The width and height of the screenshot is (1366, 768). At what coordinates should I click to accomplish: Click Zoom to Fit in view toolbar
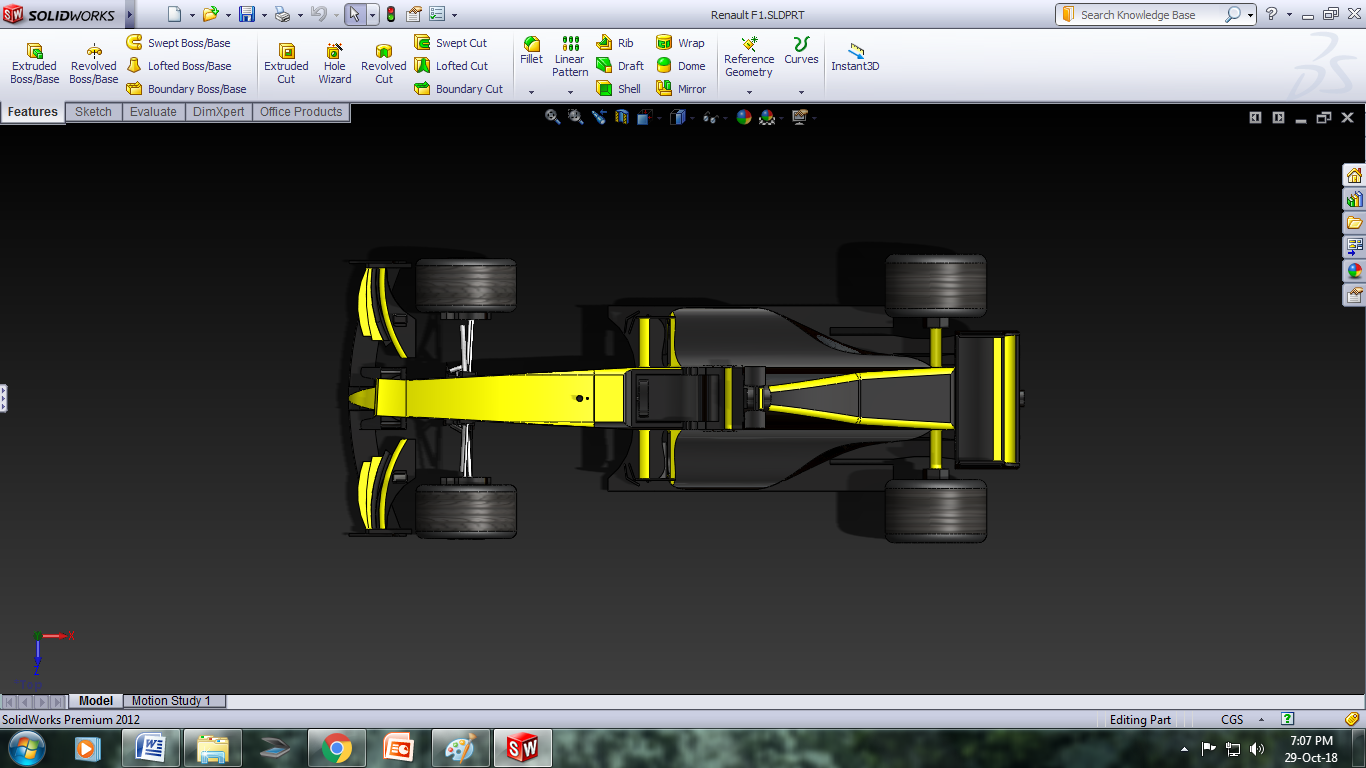tap(552, 117)
